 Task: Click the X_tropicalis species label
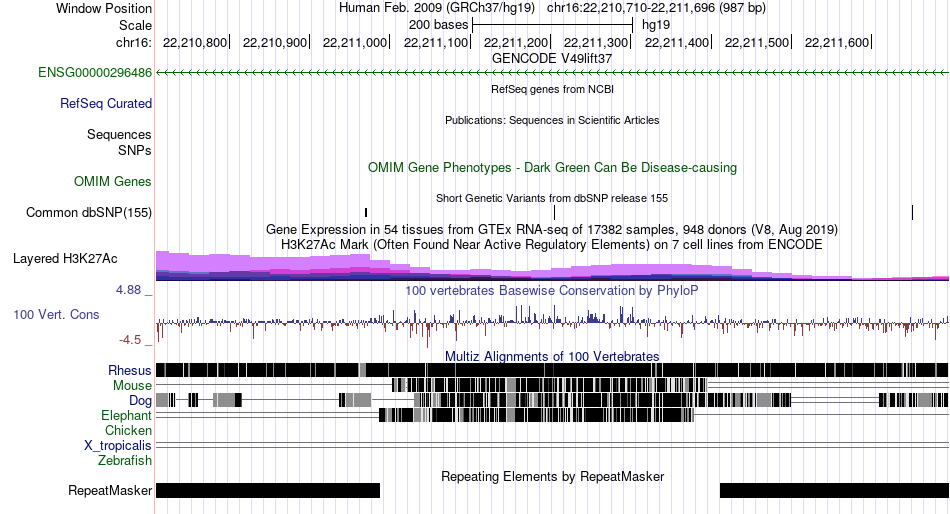[x=118, y=446]
